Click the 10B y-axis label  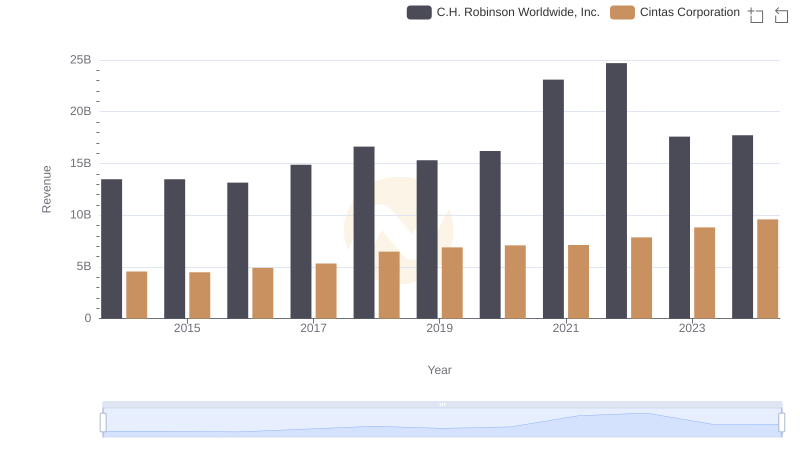81,215
